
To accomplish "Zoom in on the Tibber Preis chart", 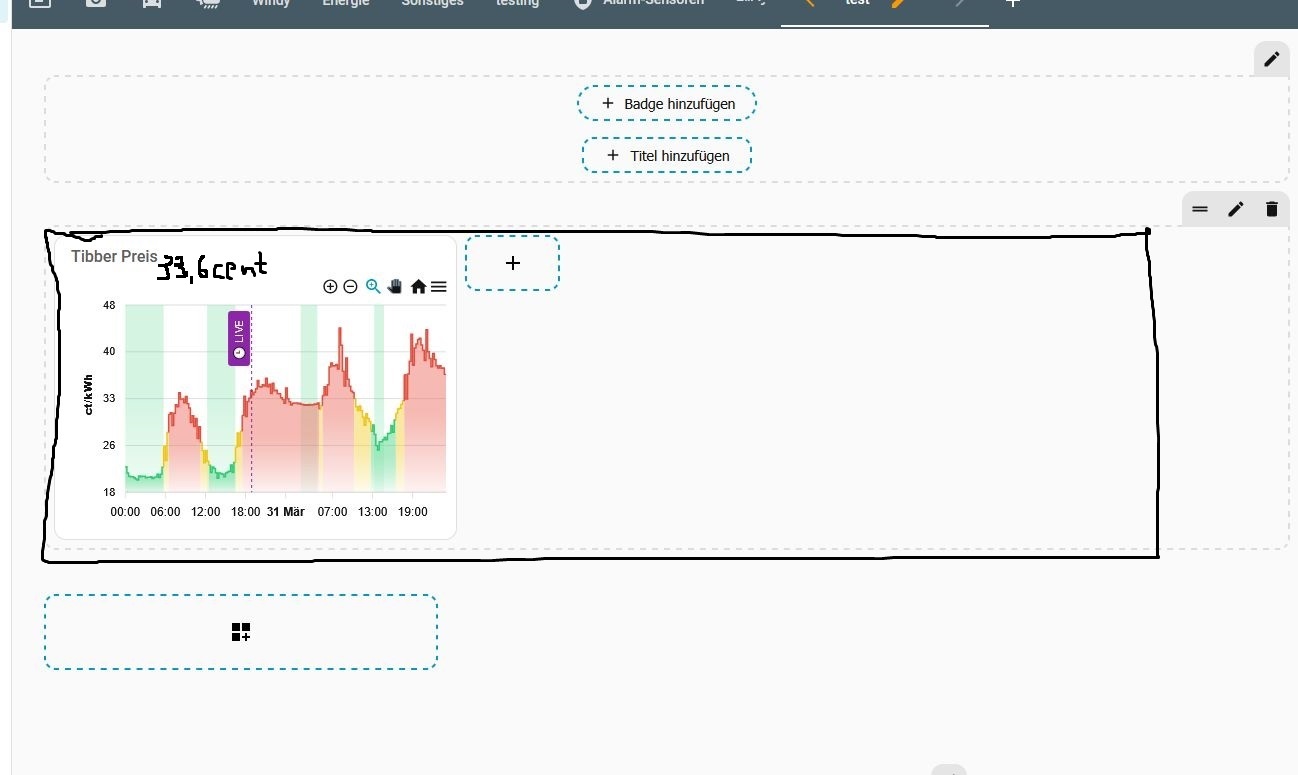I will 330,287.
